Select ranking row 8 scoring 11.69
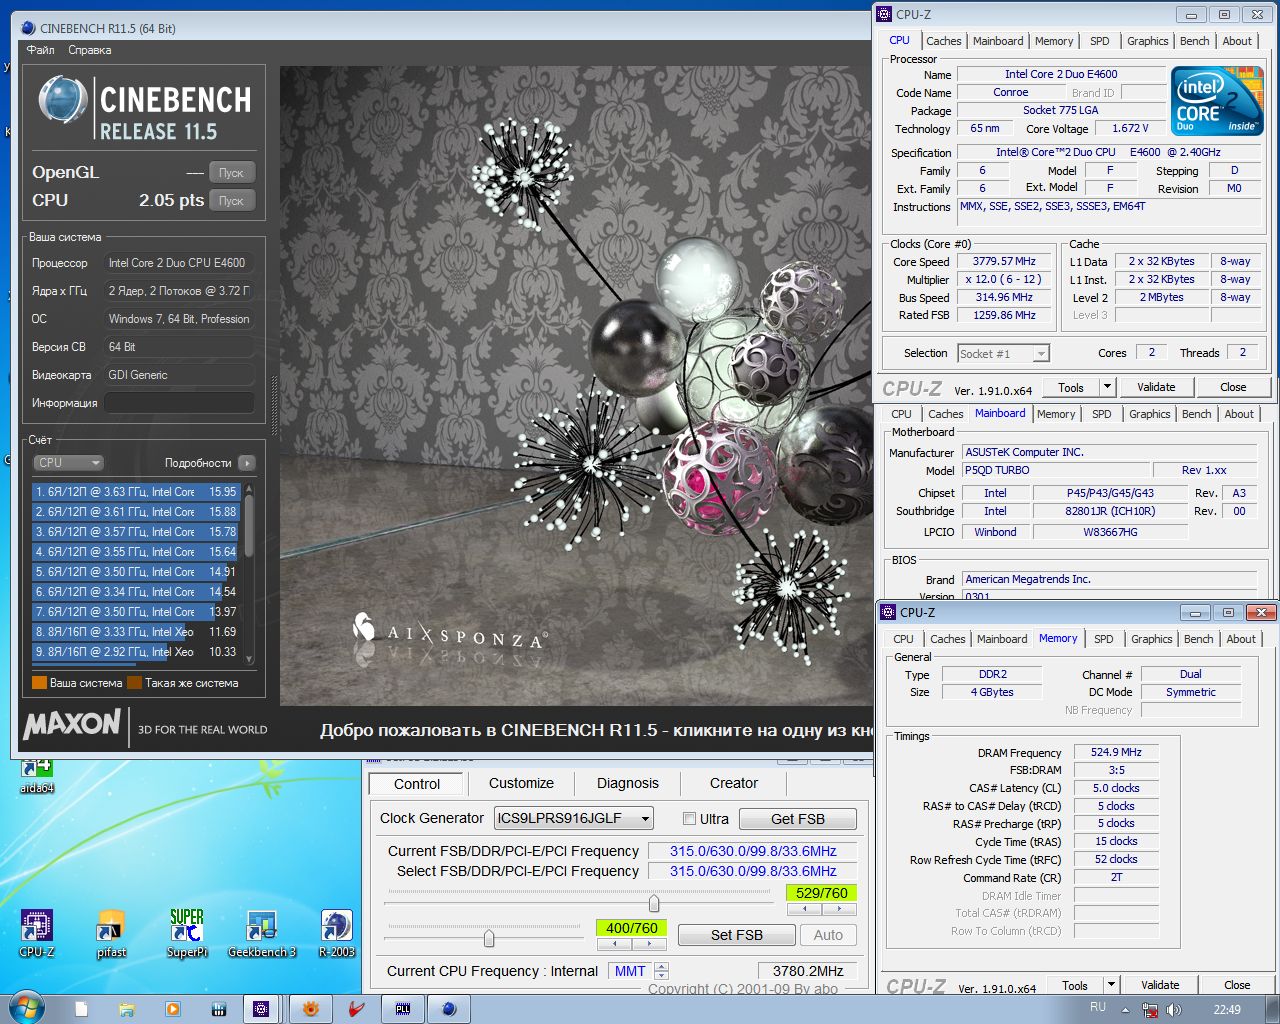Screen dimensions: 1280x1024 [x=137, y=632]
